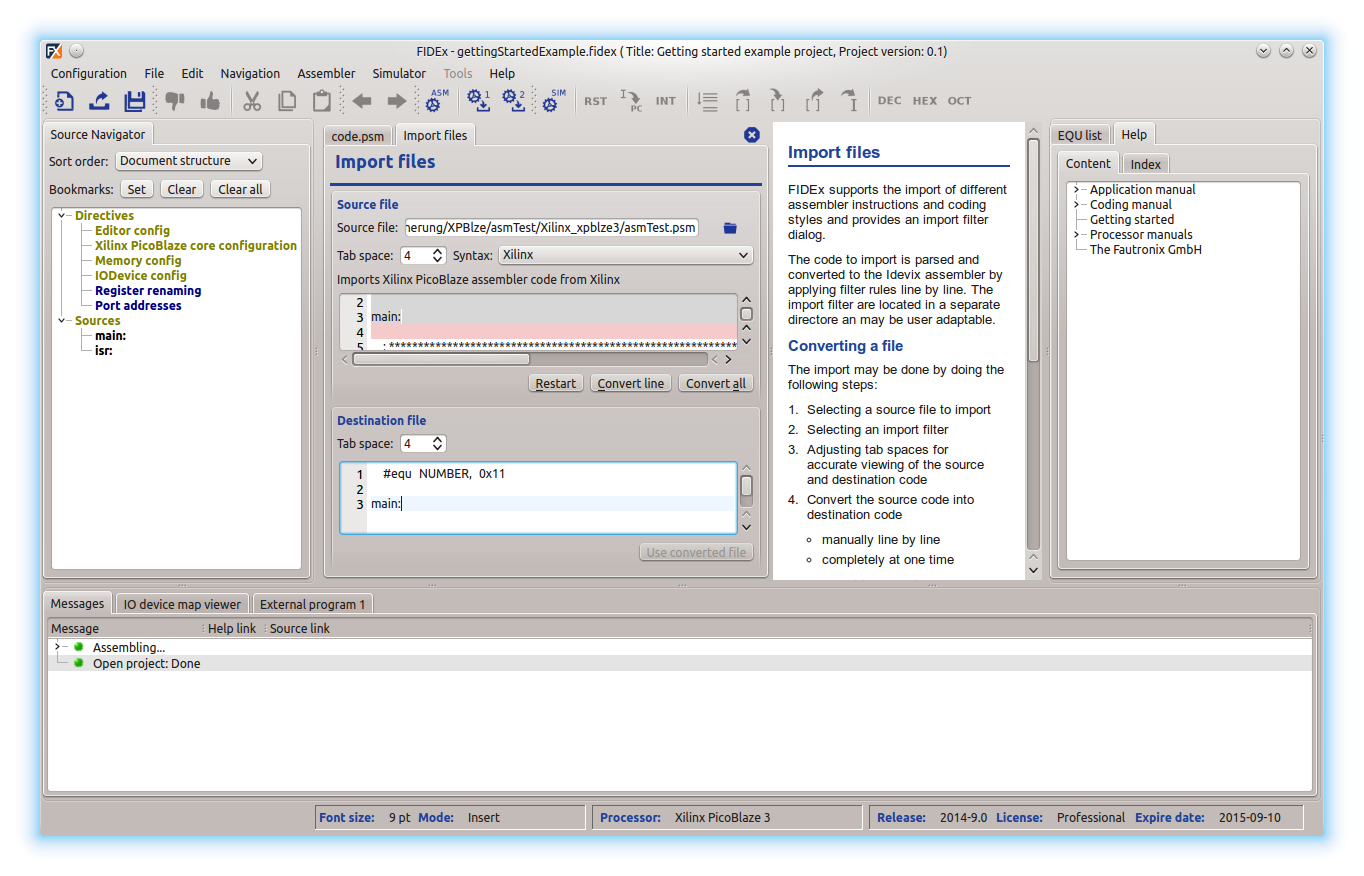Expand the Processor manuals help topic
The height and width of the screenshot is (876, 1364).
(x=1076, y=235)
